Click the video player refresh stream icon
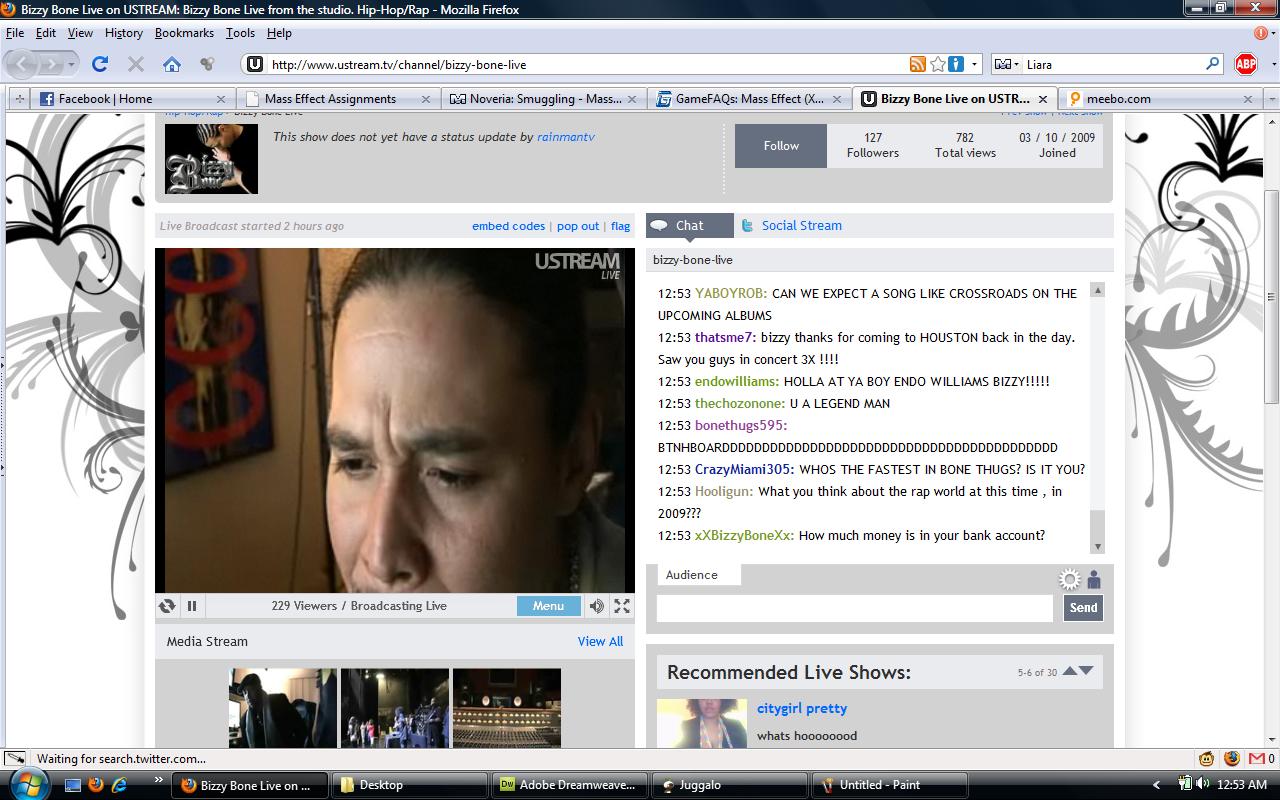Screen dimensions: 1280x800 click(x=167, y=606)
